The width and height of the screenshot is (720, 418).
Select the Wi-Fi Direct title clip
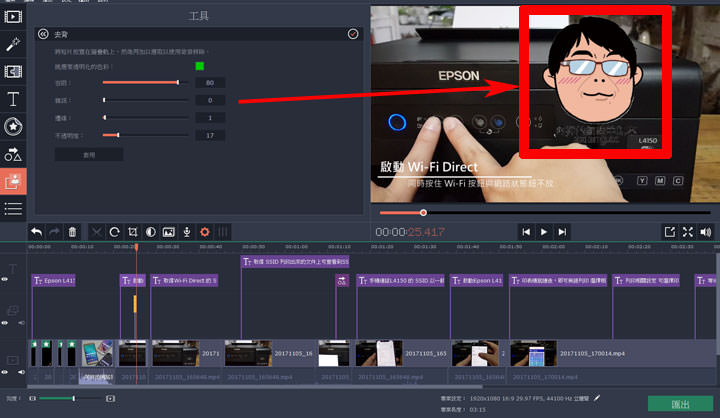[x=185, y=280]
